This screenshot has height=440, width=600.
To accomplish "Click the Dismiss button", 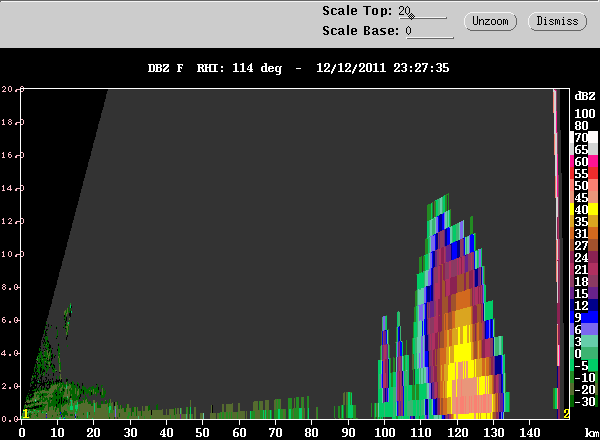I will pyautogui.click(x=557, y=21).
